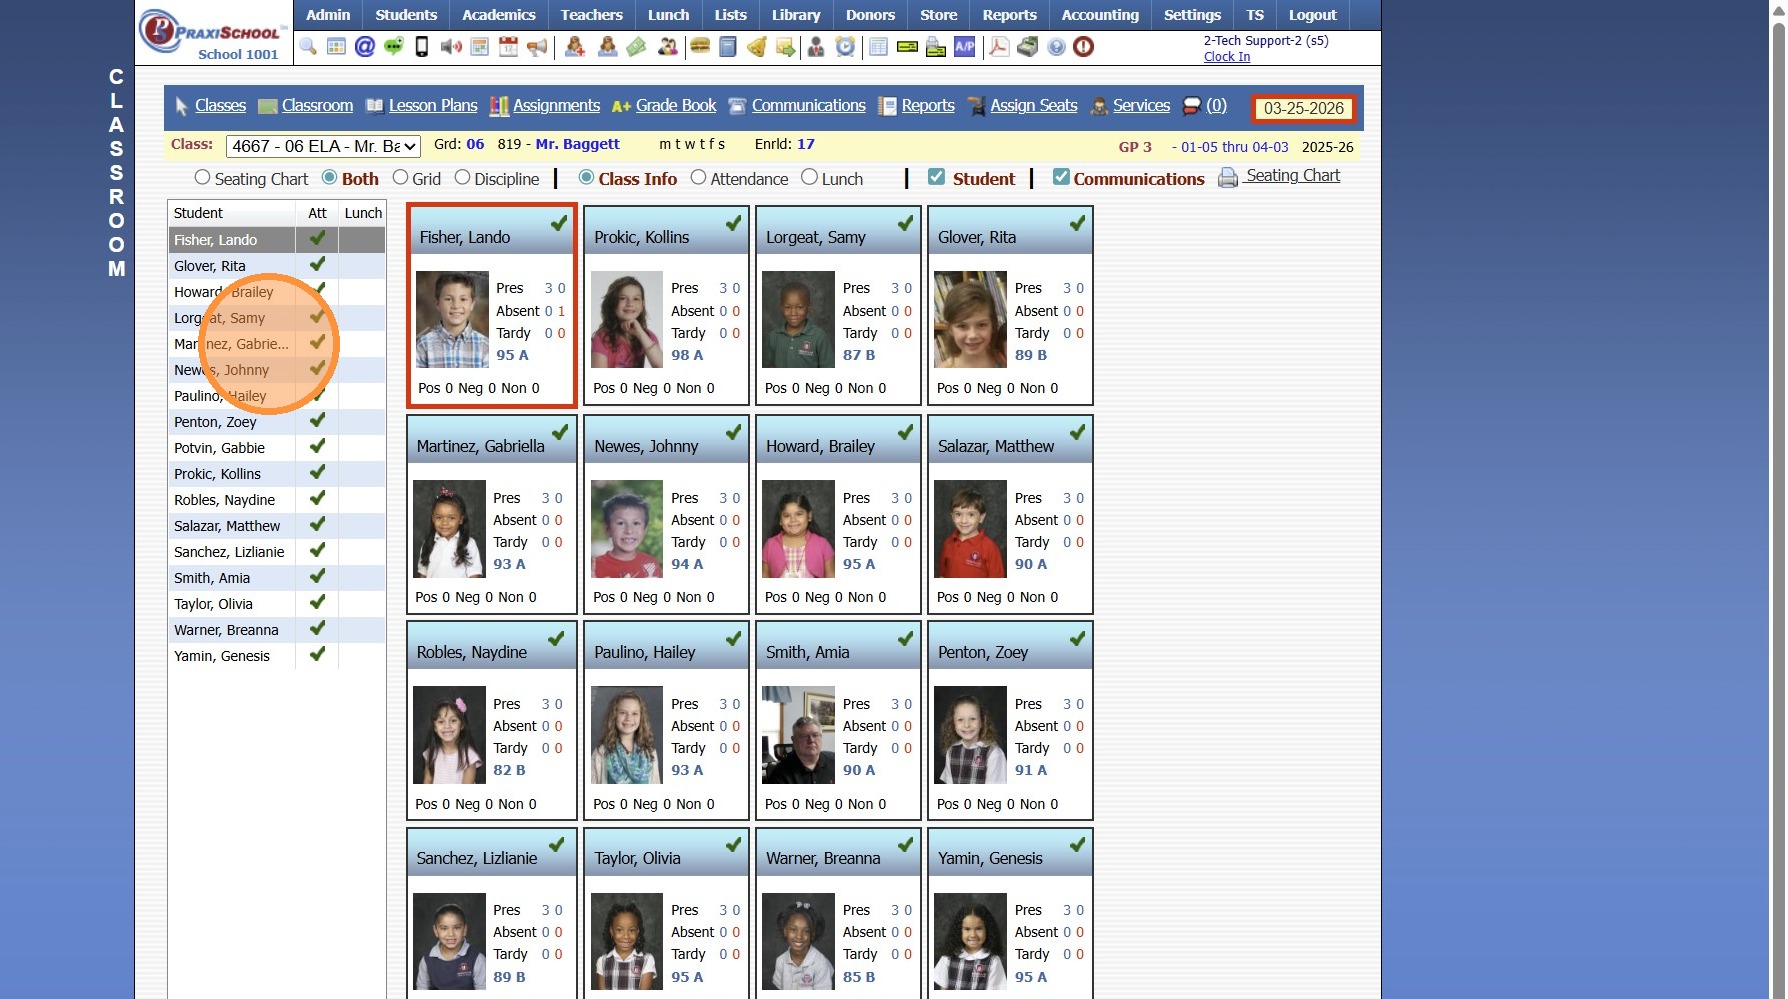
Task: Click Samy Lorgeat's student photo
Action: click(x=798, y=320)
